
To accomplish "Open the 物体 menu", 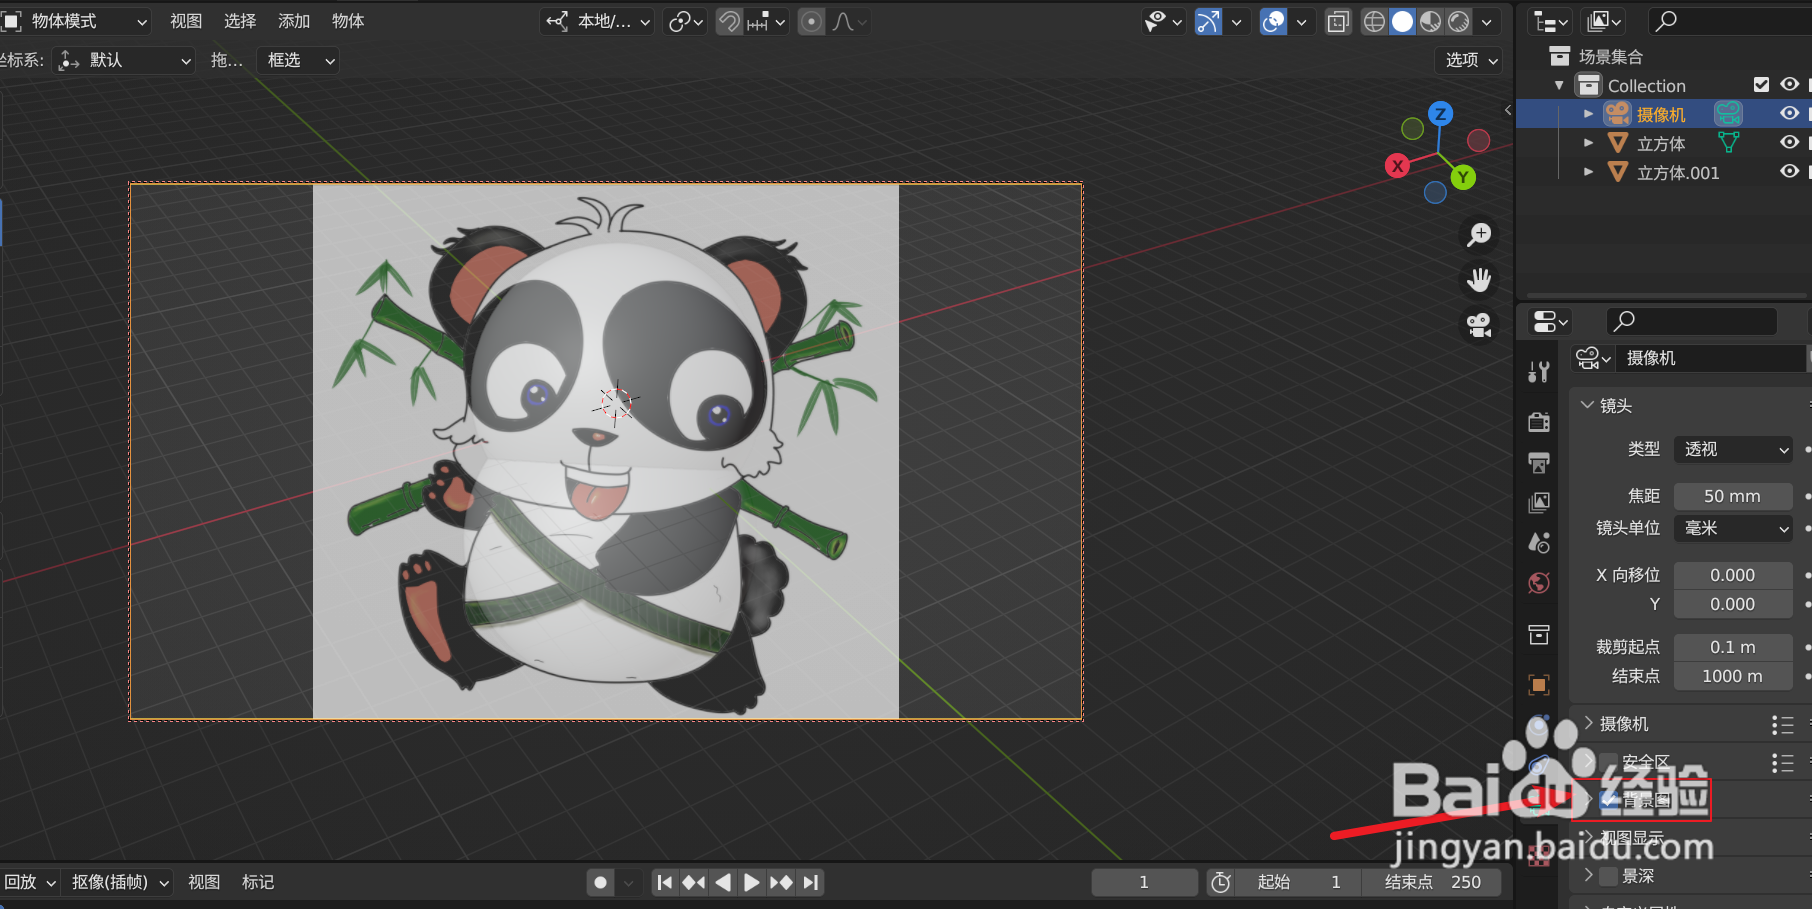I will pos(348,21).
